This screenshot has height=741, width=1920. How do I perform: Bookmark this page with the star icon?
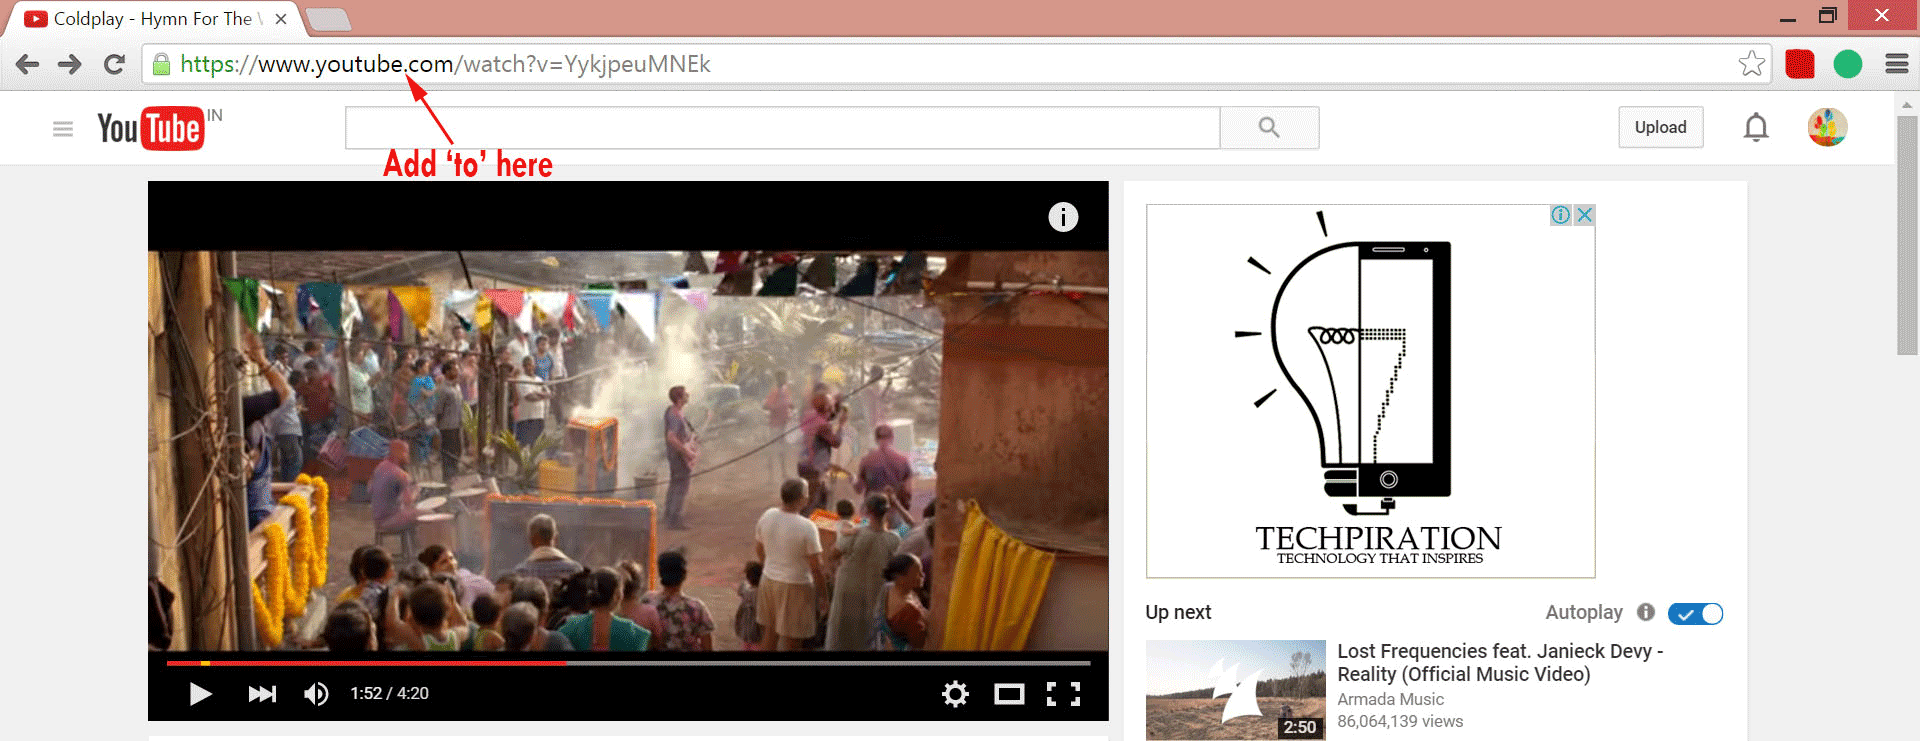click(x=1751, y=64)
